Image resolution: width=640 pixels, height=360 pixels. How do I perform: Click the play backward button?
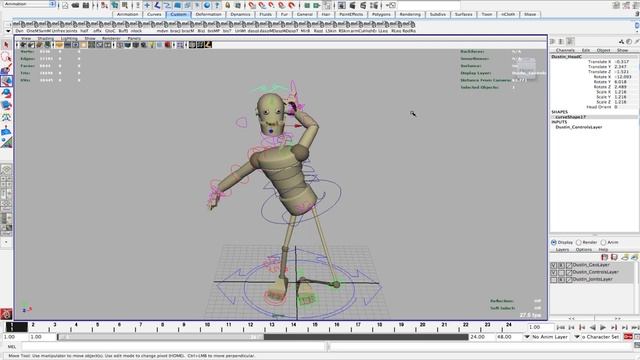point(592,327)
